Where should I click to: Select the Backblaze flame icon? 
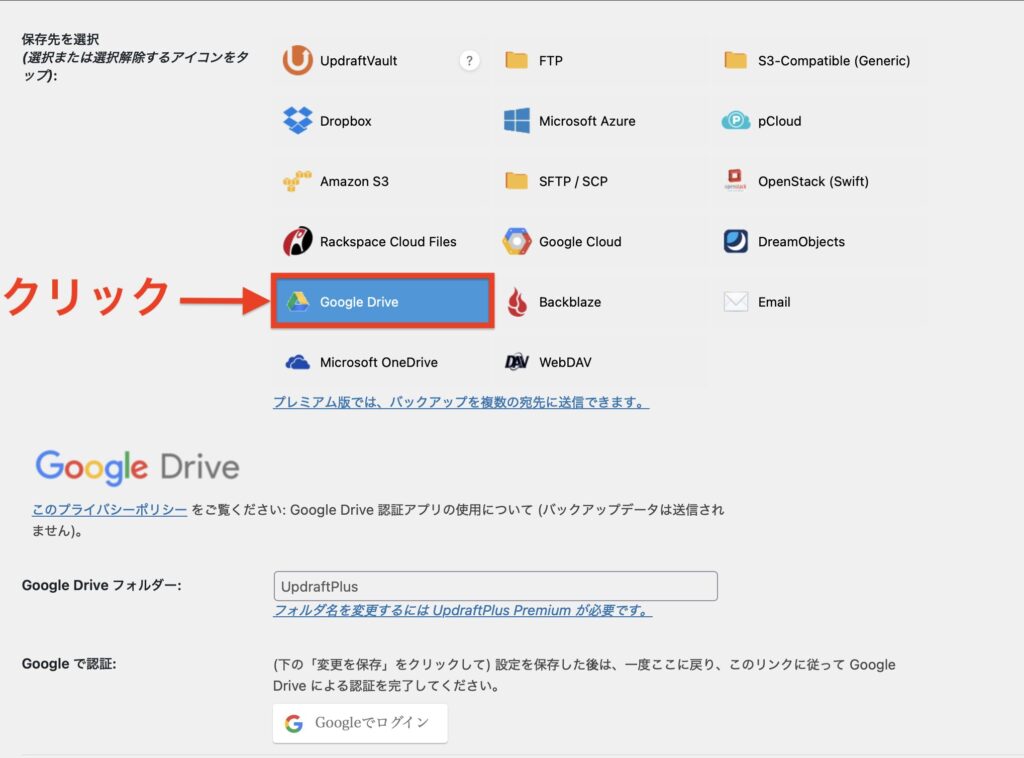point(516,302)
